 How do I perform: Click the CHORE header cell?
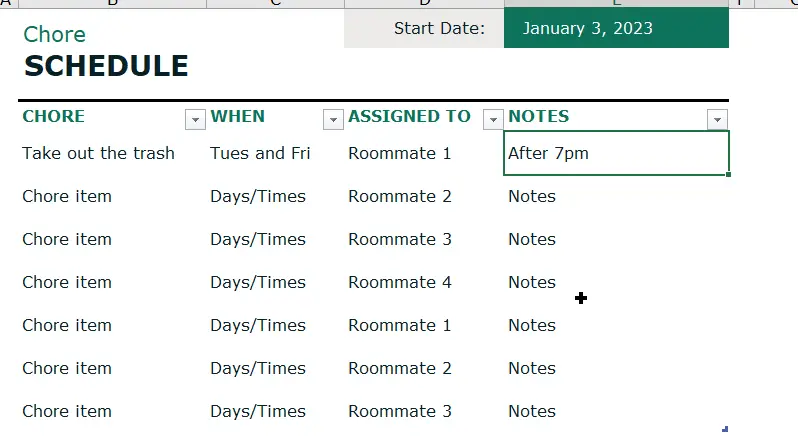click(x=53, y=116)
